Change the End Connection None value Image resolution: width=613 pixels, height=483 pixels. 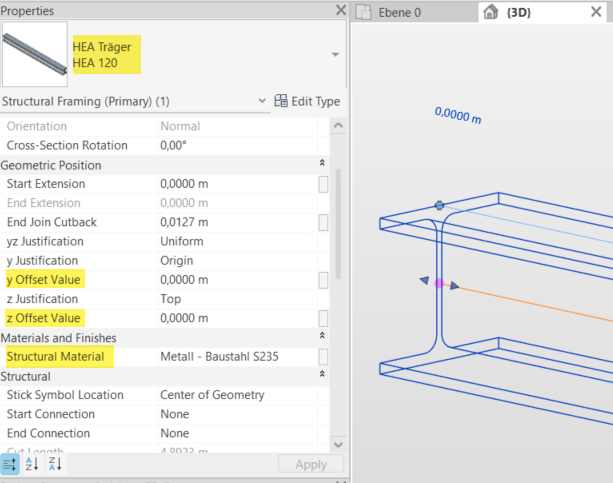[238, 433]
